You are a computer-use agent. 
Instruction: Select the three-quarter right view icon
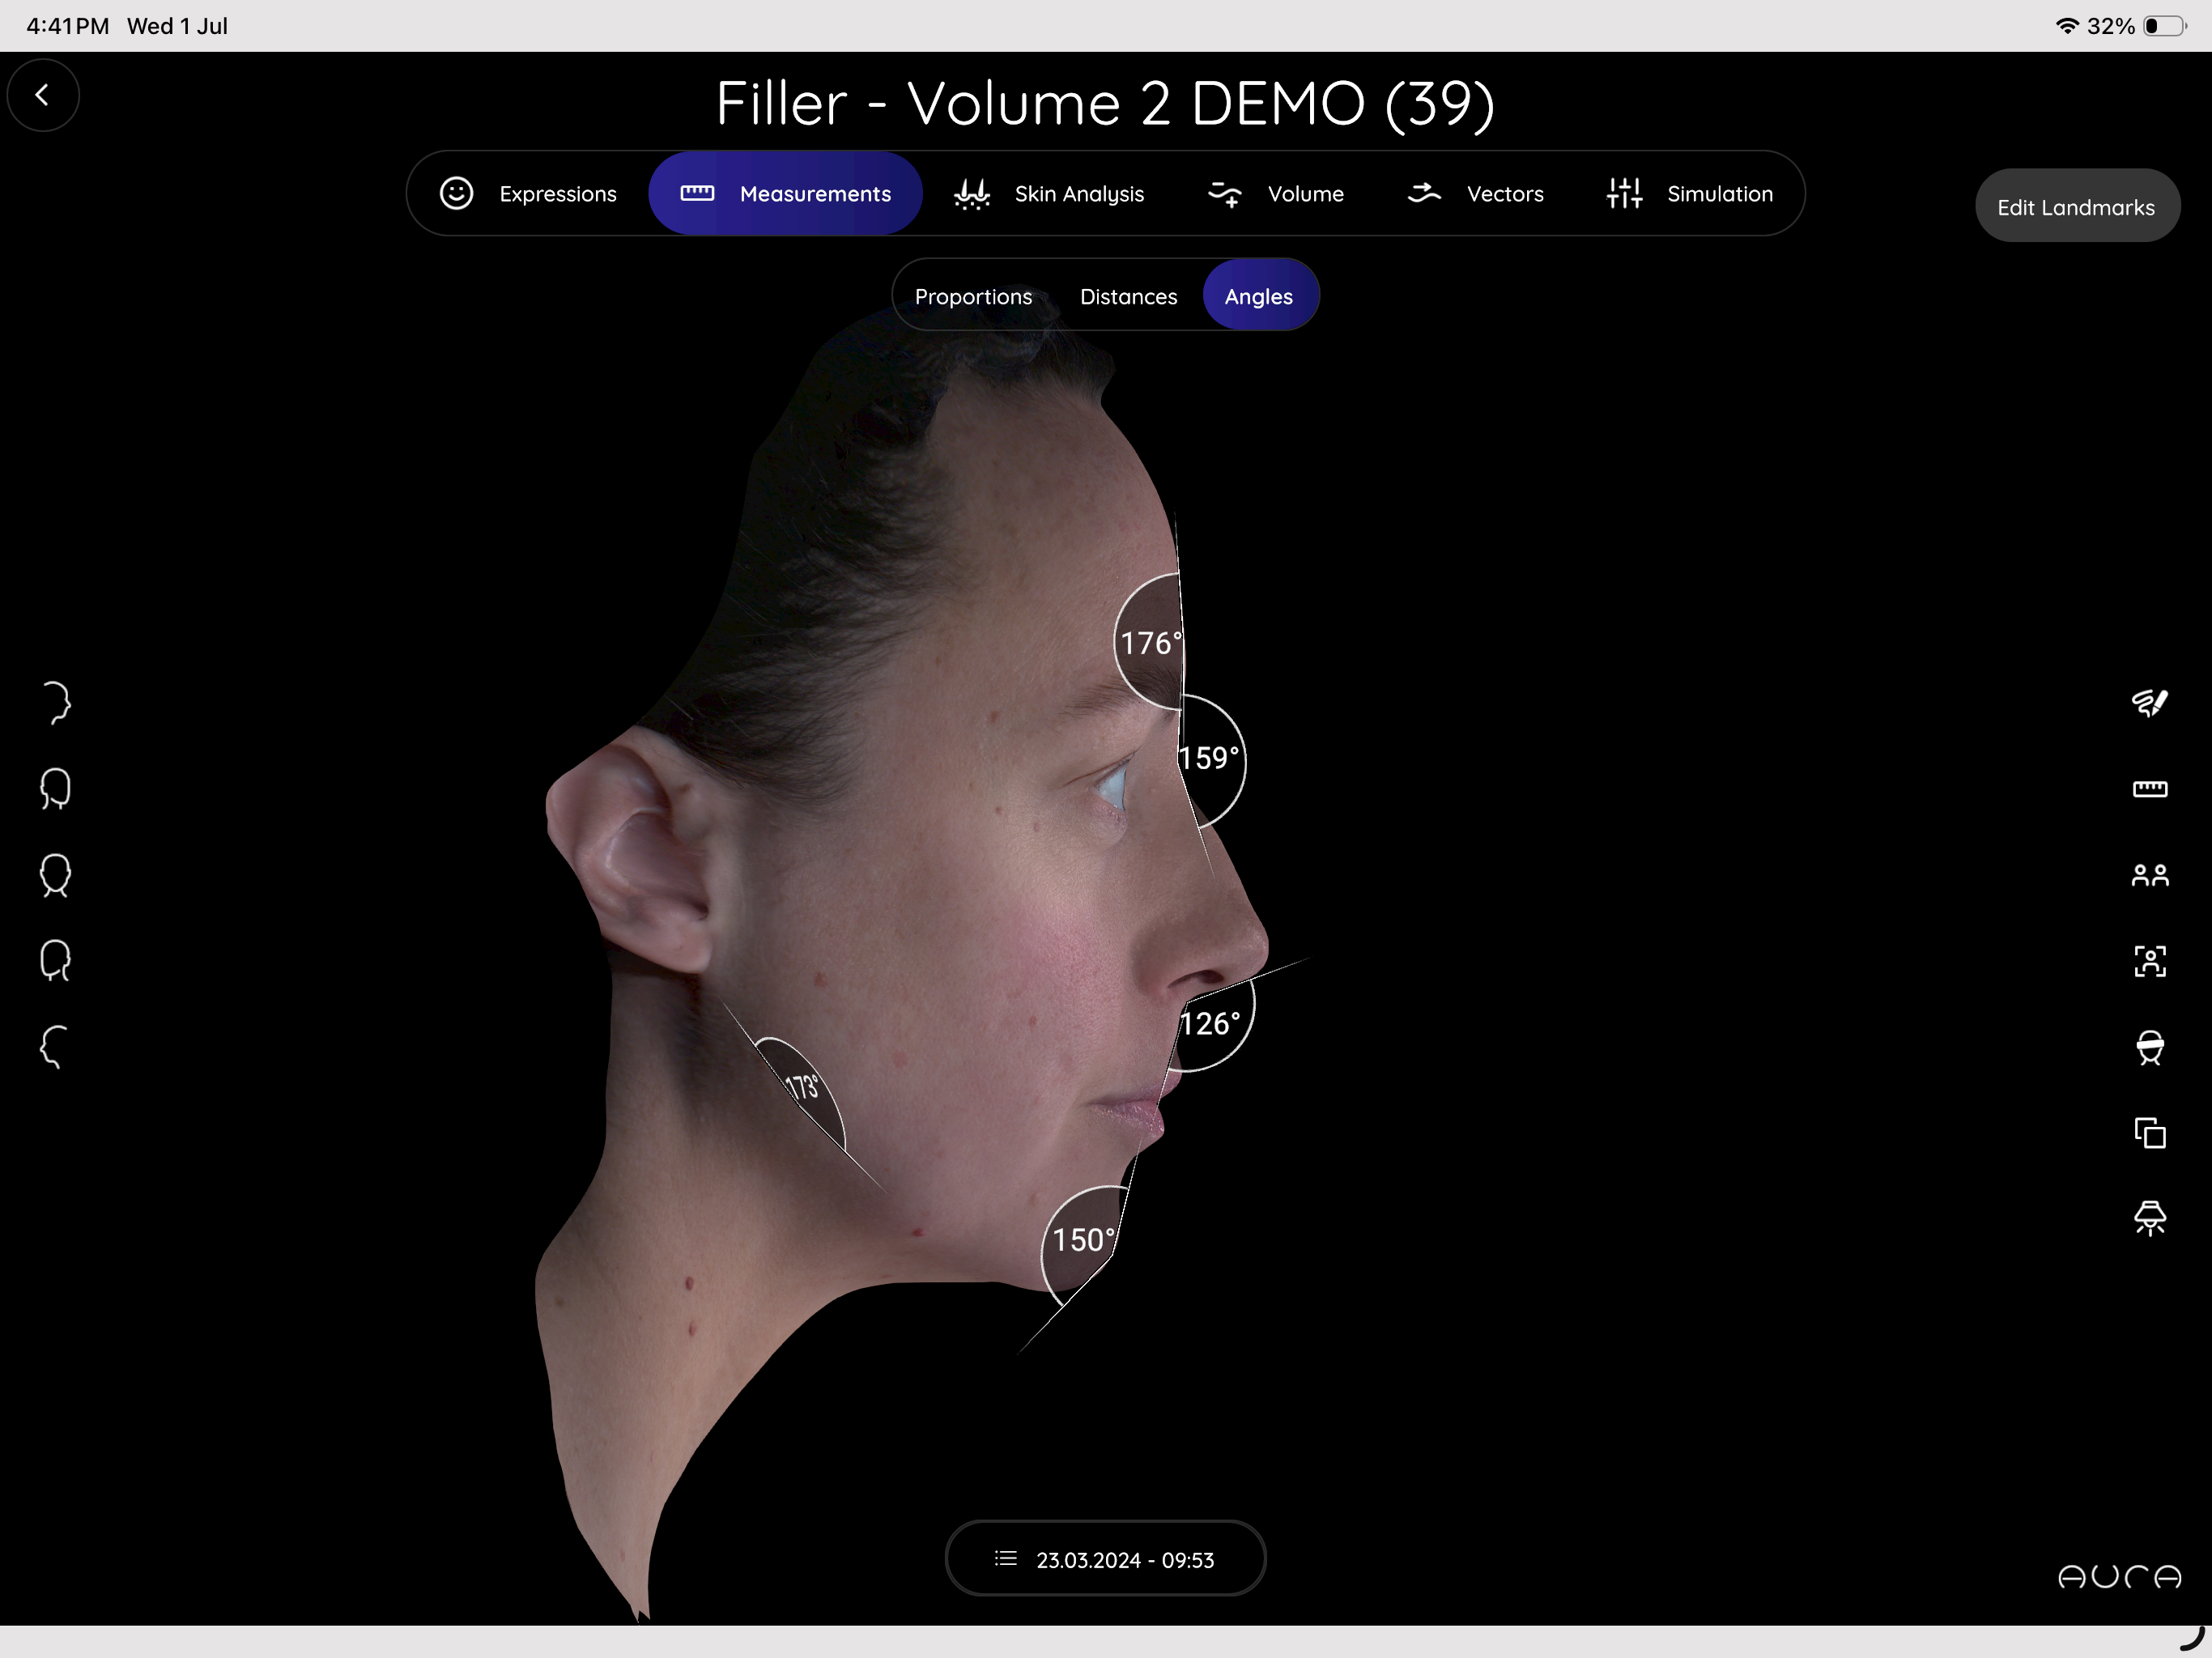pyautogui.click(x=56, y=788)
